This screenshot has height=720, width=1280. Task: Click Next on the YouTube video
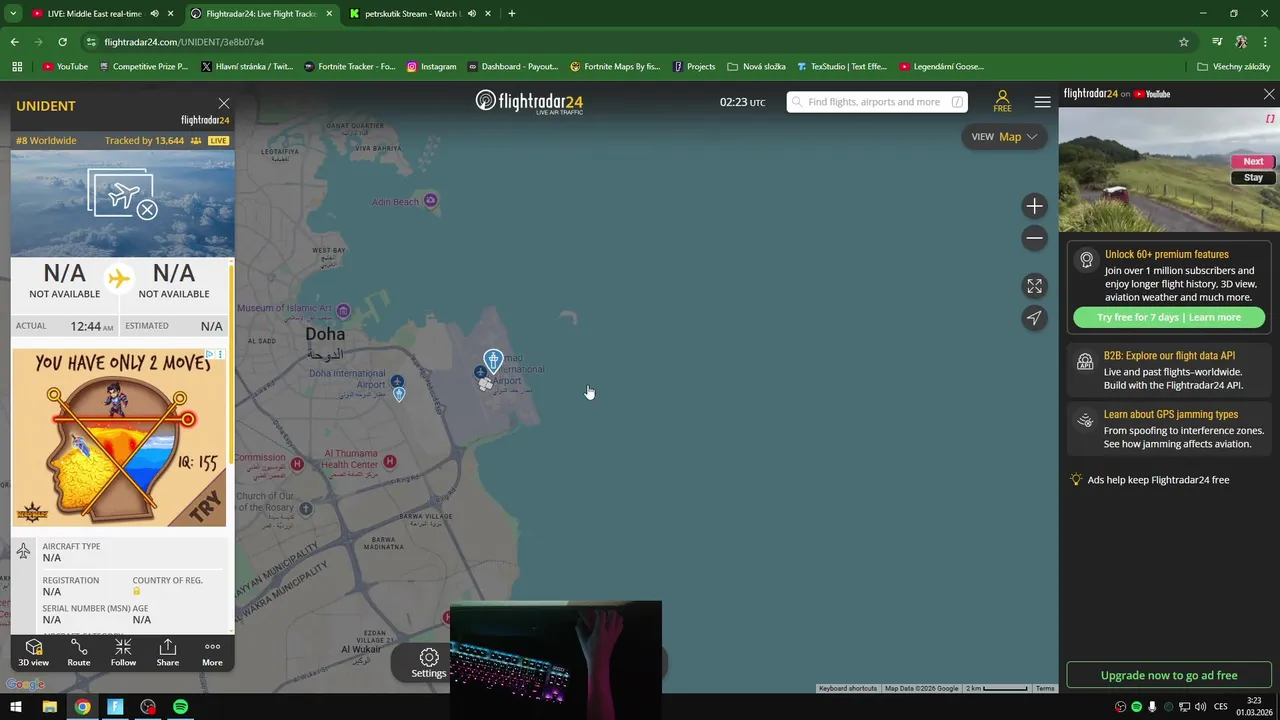[1253, 161]
